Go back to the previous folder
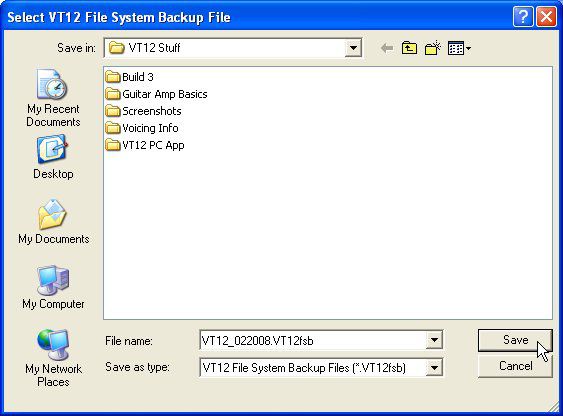The width and height of the screenshot is (563, 416). 387,48
